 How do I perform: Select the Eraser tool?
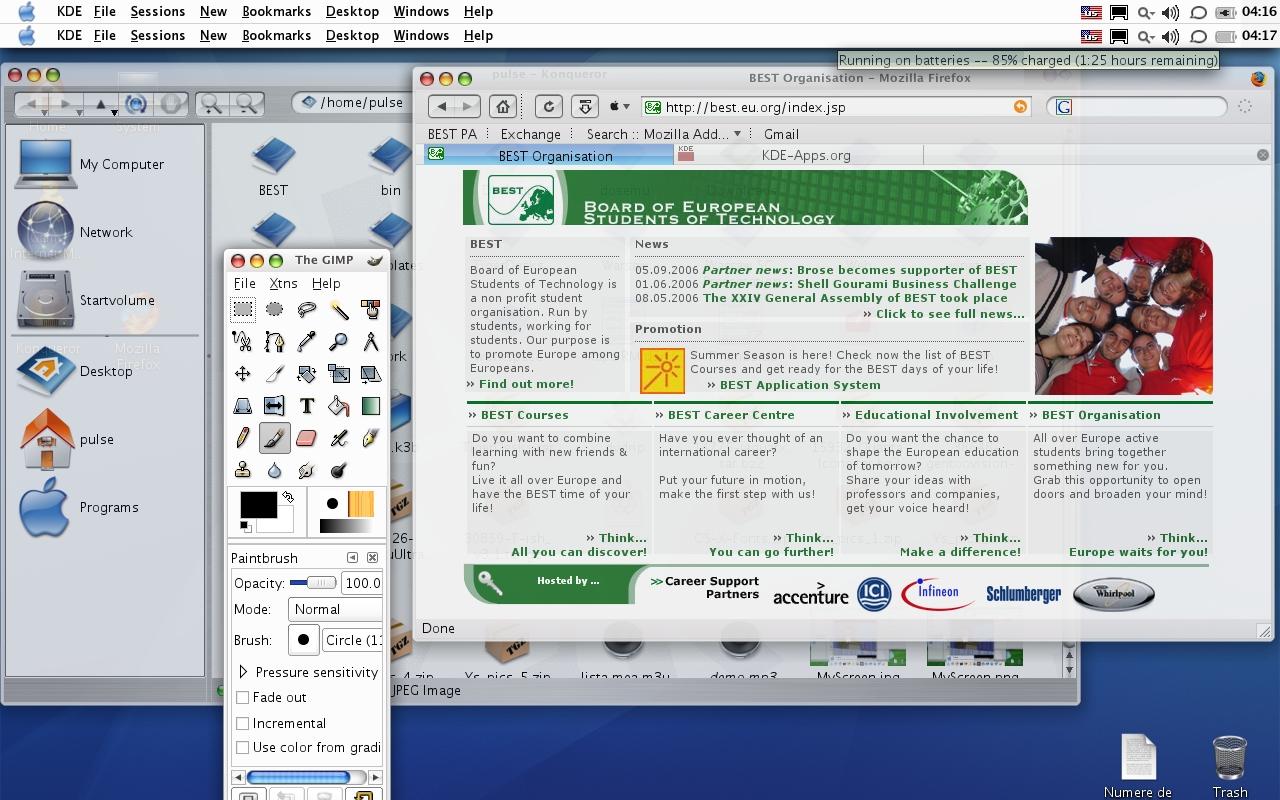tap(306, 437)
